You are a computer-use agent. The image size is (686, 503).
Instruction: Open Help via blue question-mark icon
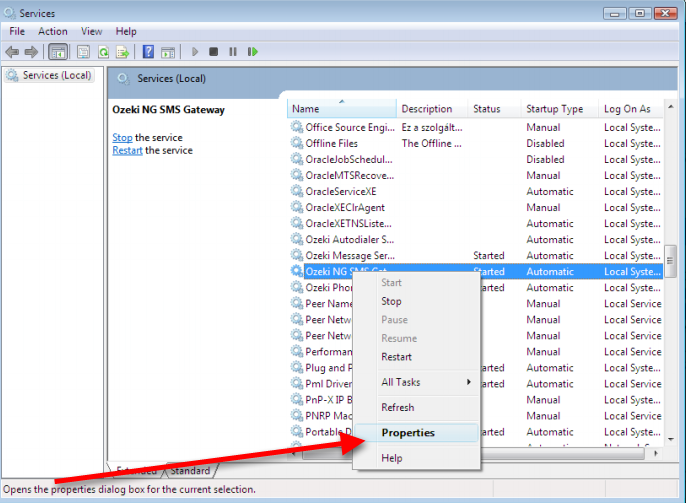[148, 52]
